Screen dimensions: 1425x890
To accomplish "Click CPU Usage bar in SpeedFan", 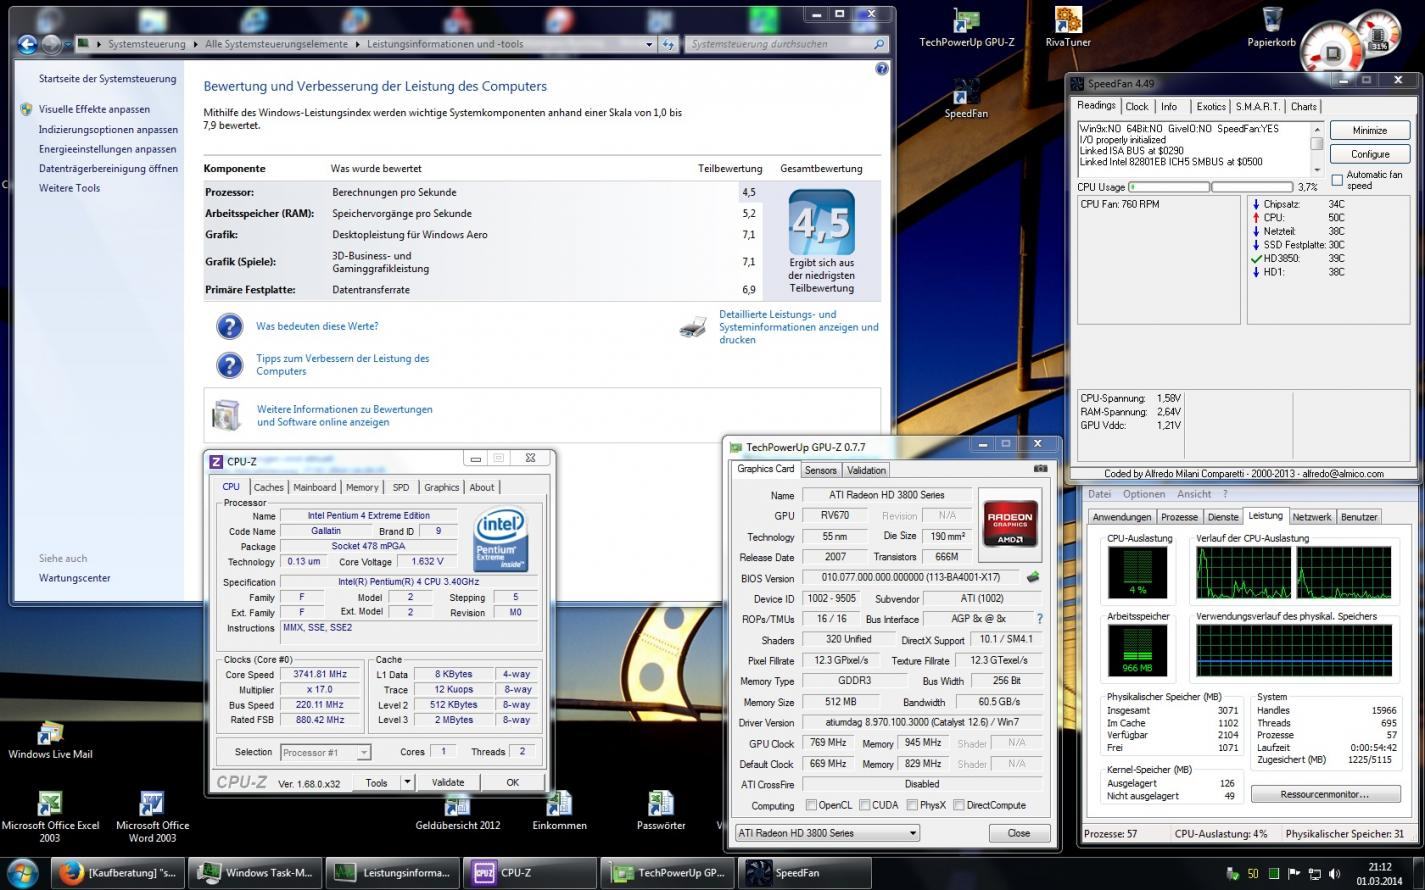I will [x=1212, y=187].
